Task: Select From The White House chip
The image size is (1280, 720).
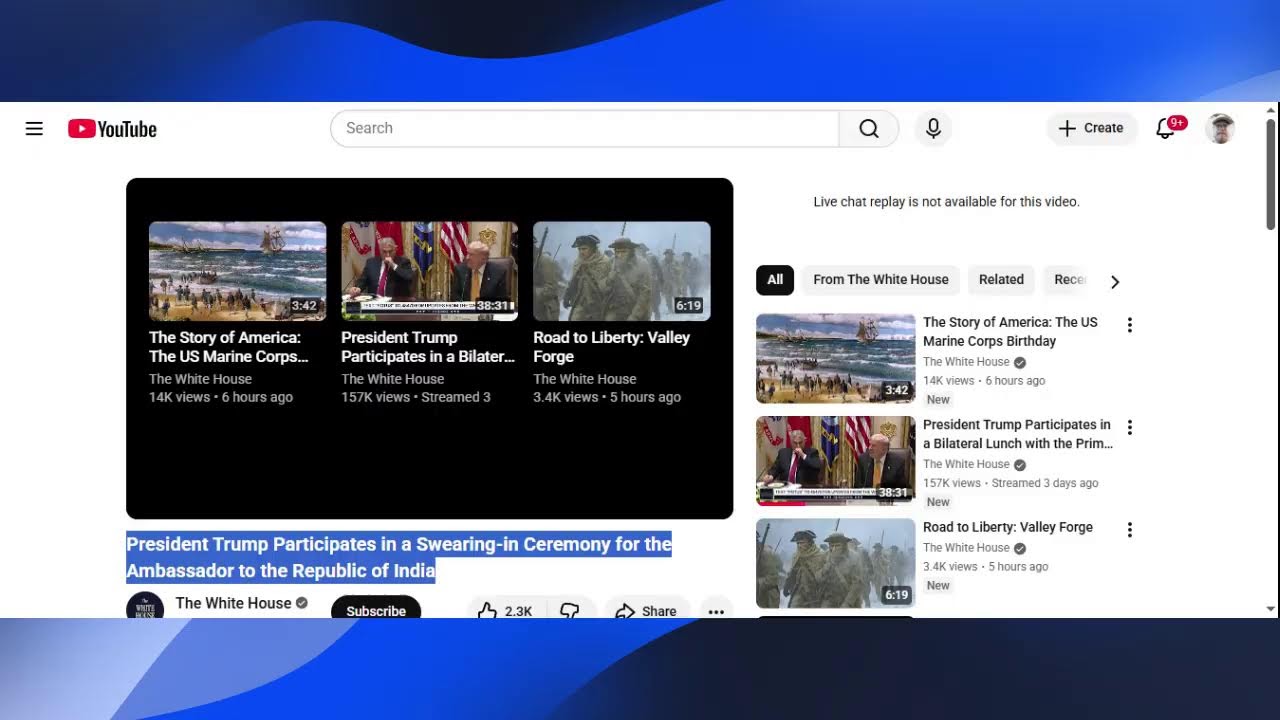Action: (x=881, y=280)
